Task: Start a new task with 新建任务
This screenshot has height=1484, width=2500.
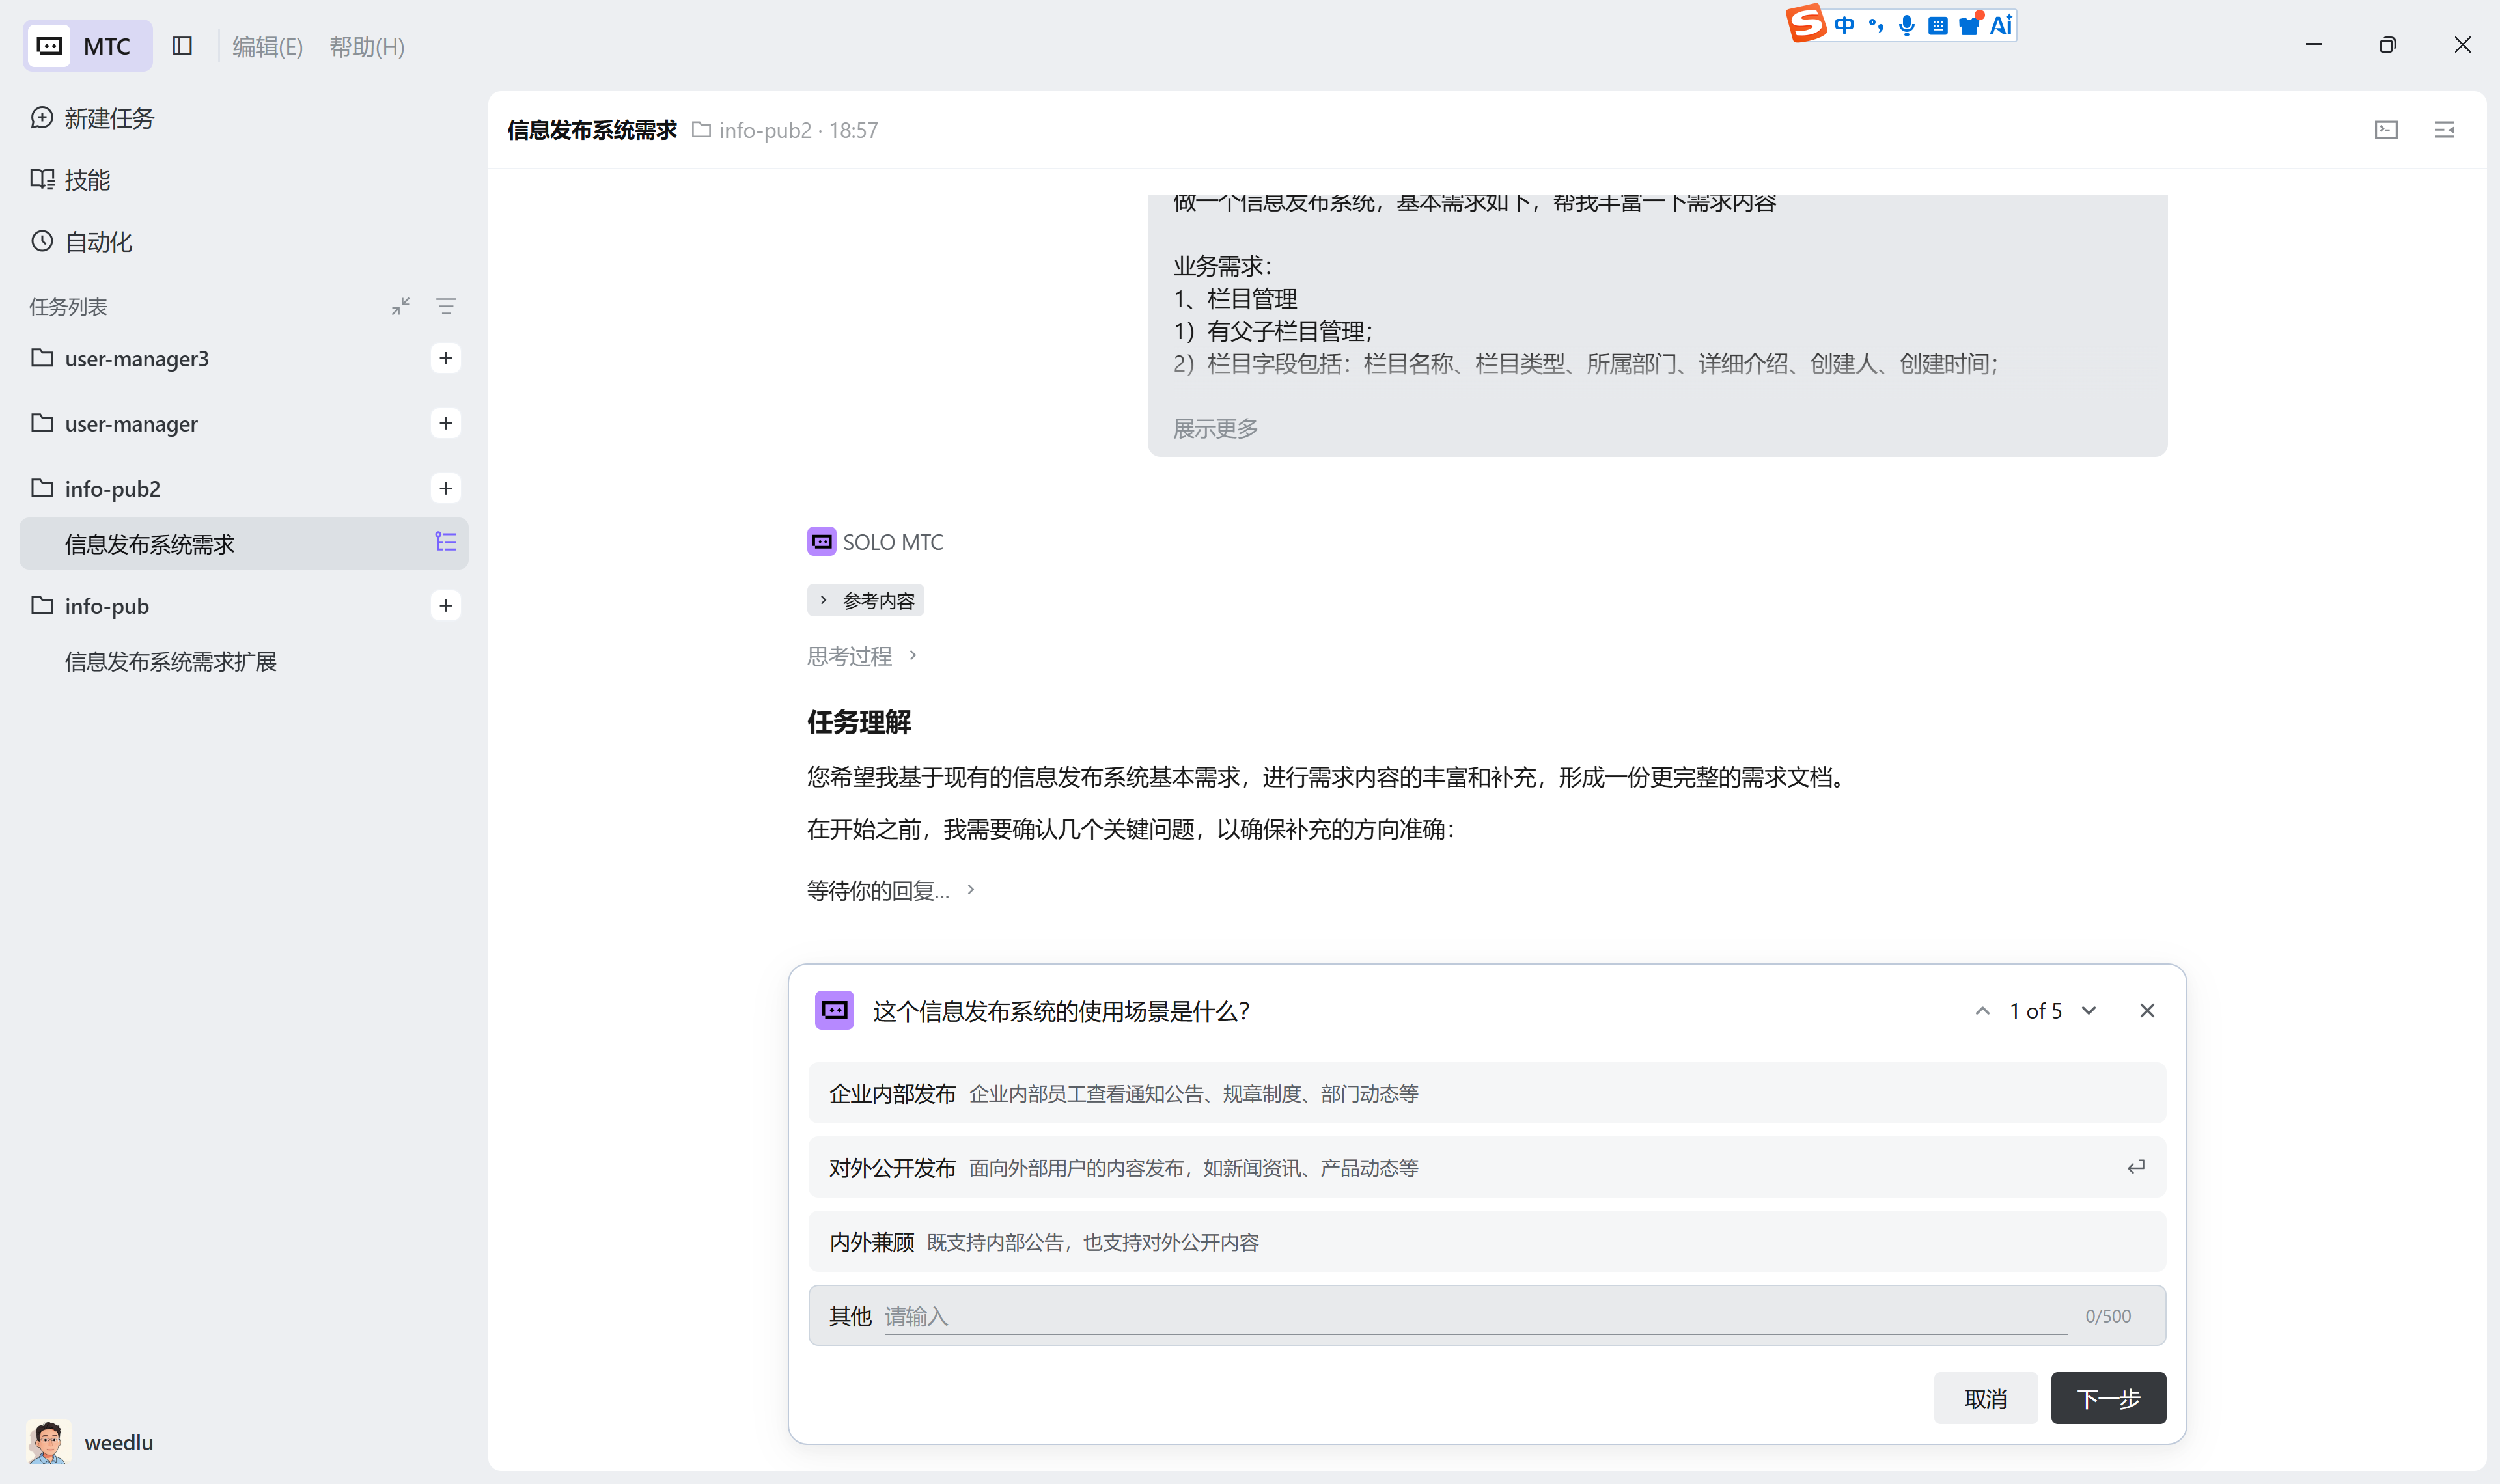Action: tap(92, 118)
